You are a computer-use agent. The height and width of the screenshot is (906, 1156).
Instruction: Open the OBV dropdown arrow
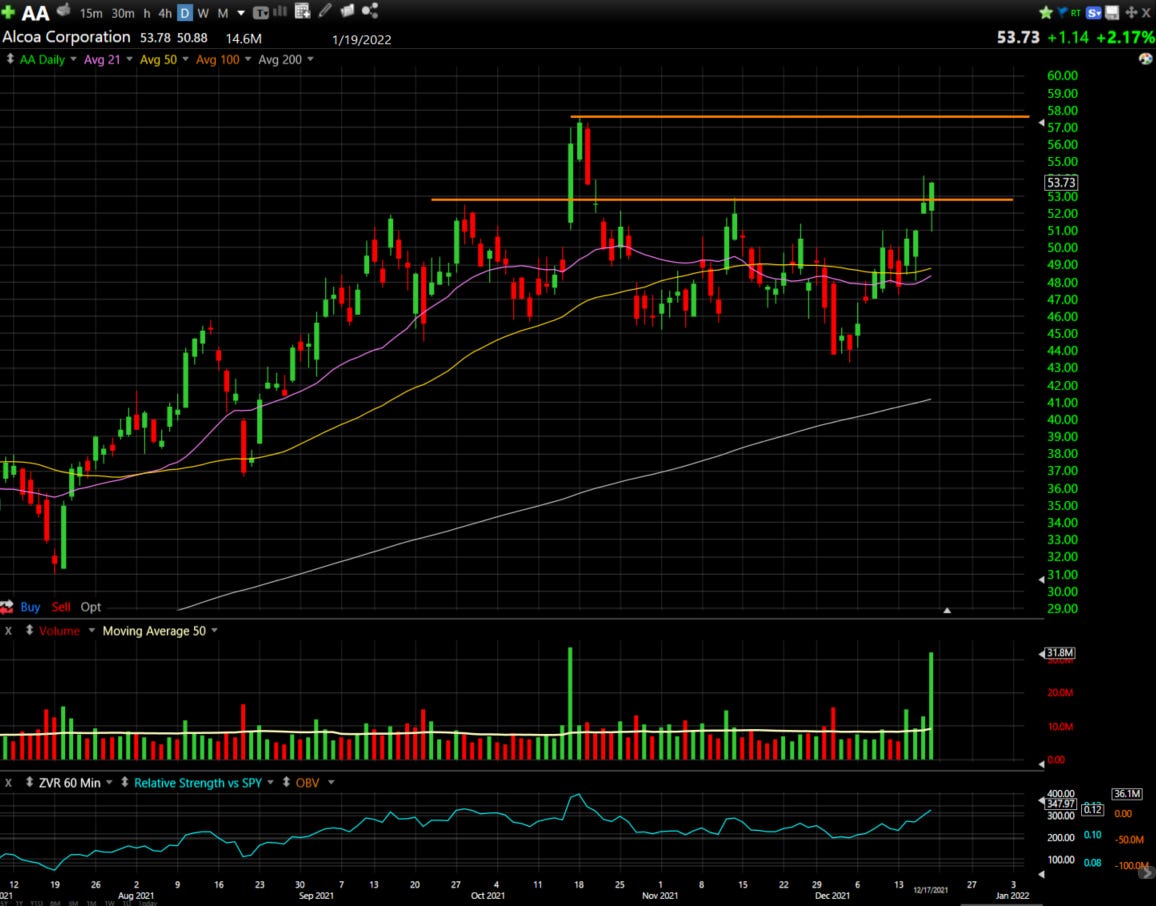(x=331, y=783)
